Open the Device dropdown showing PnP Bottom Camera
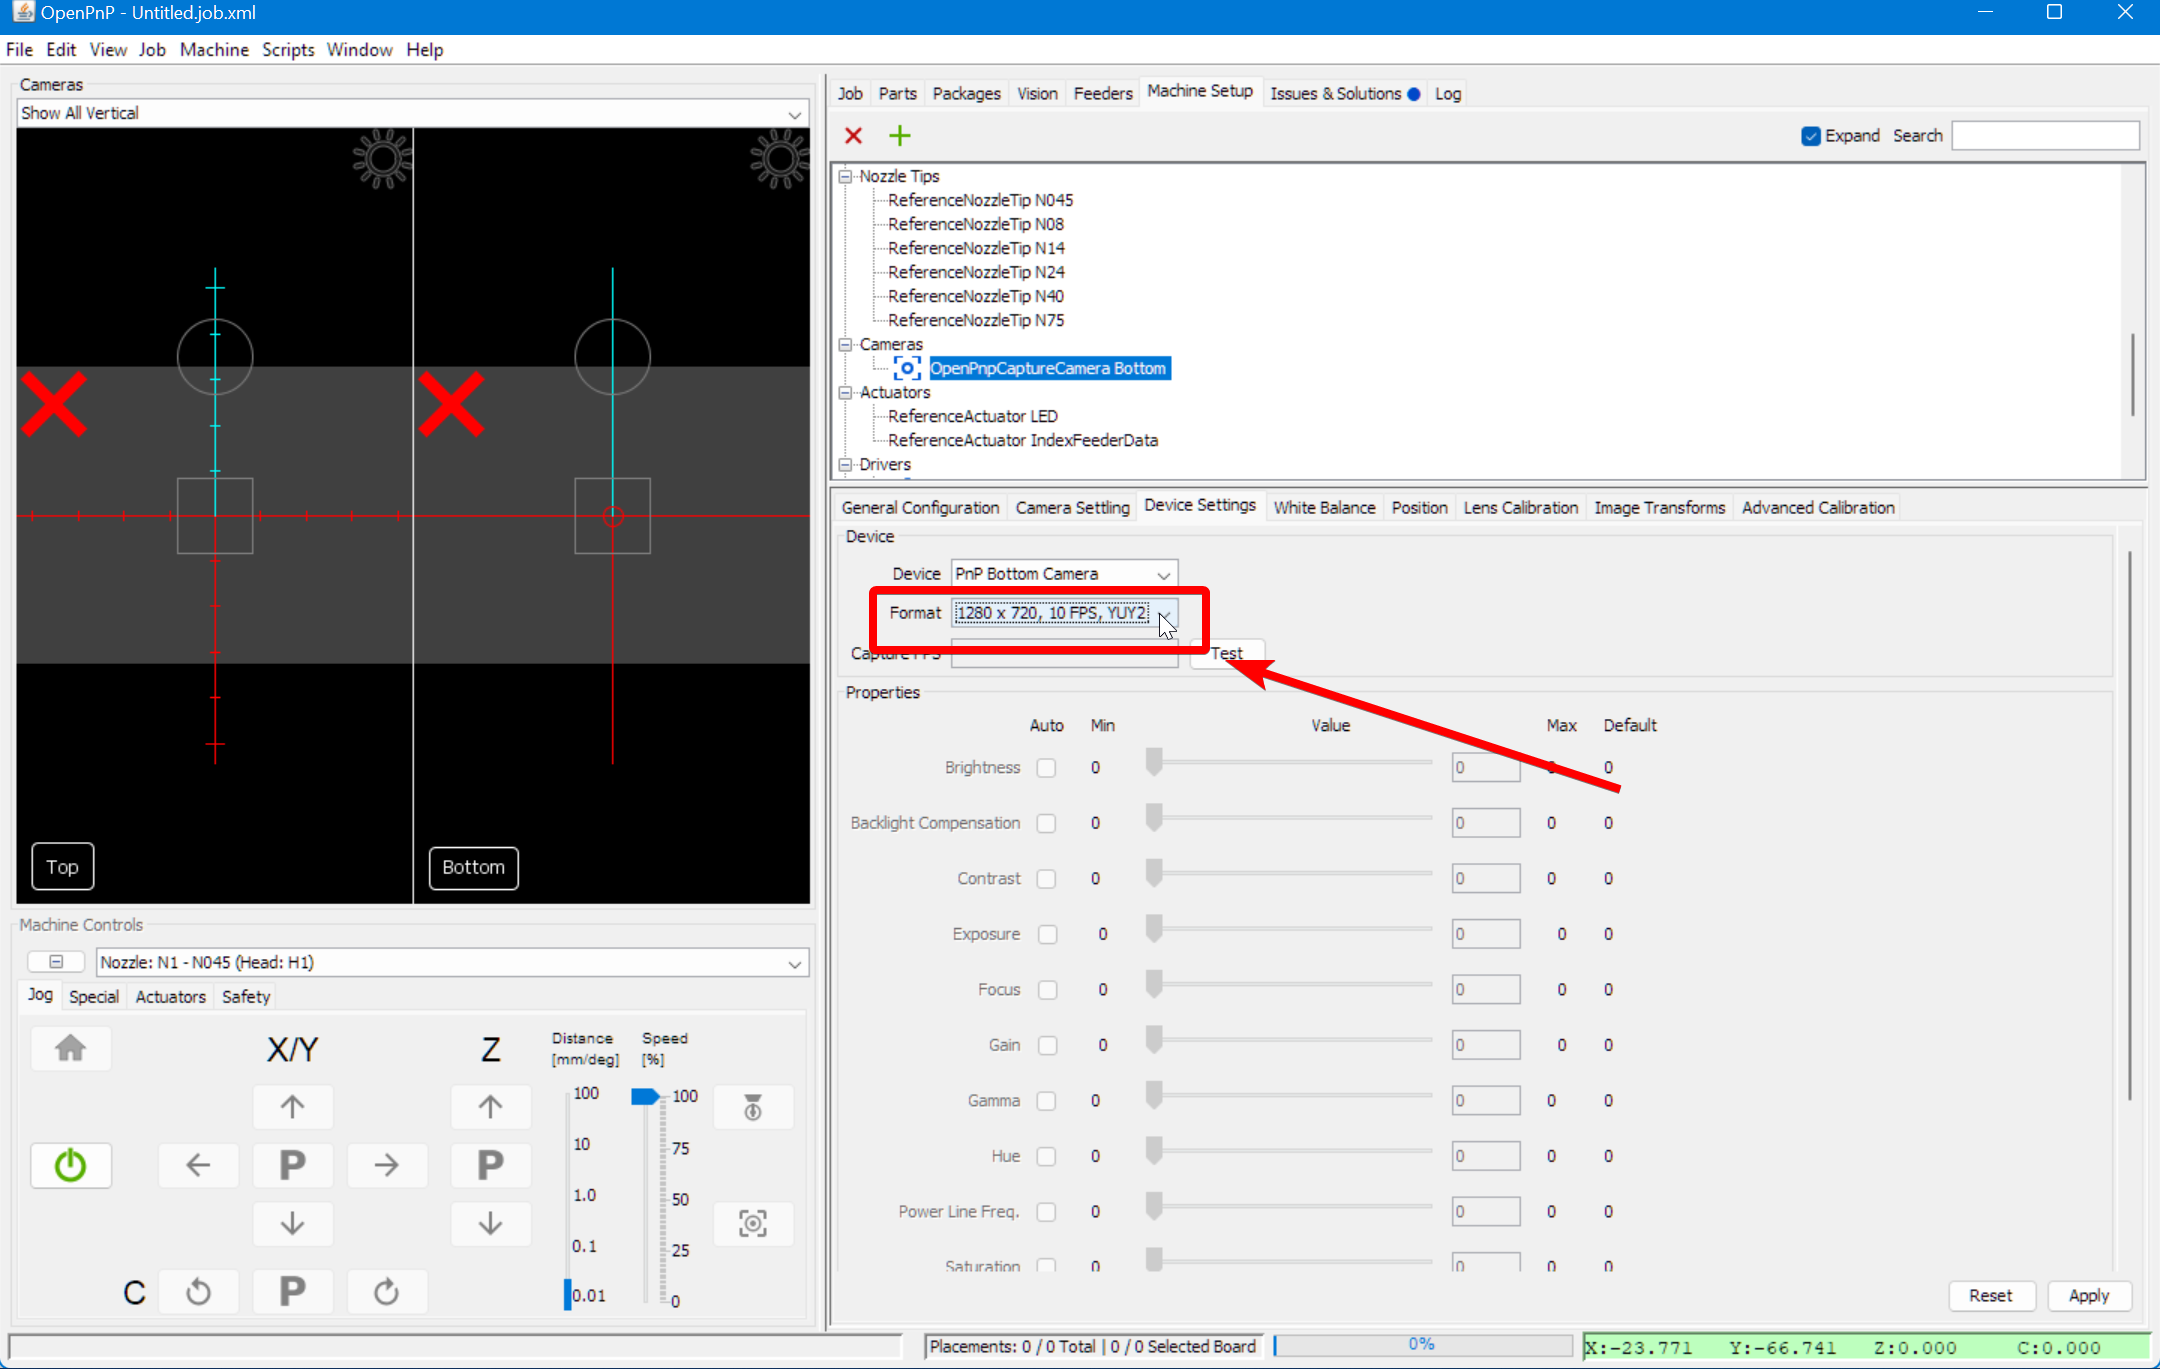 (1162, 574)
